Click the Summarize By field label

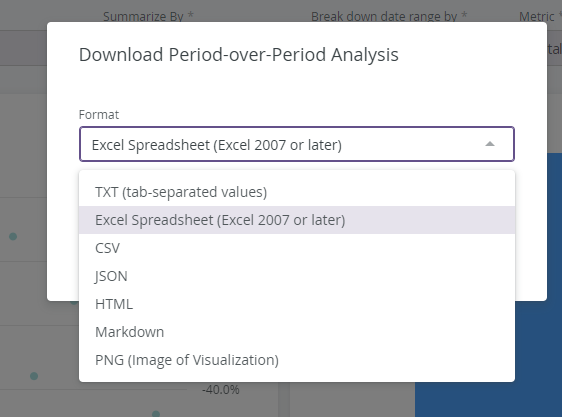pyautogui.click(x=148, y=16)
